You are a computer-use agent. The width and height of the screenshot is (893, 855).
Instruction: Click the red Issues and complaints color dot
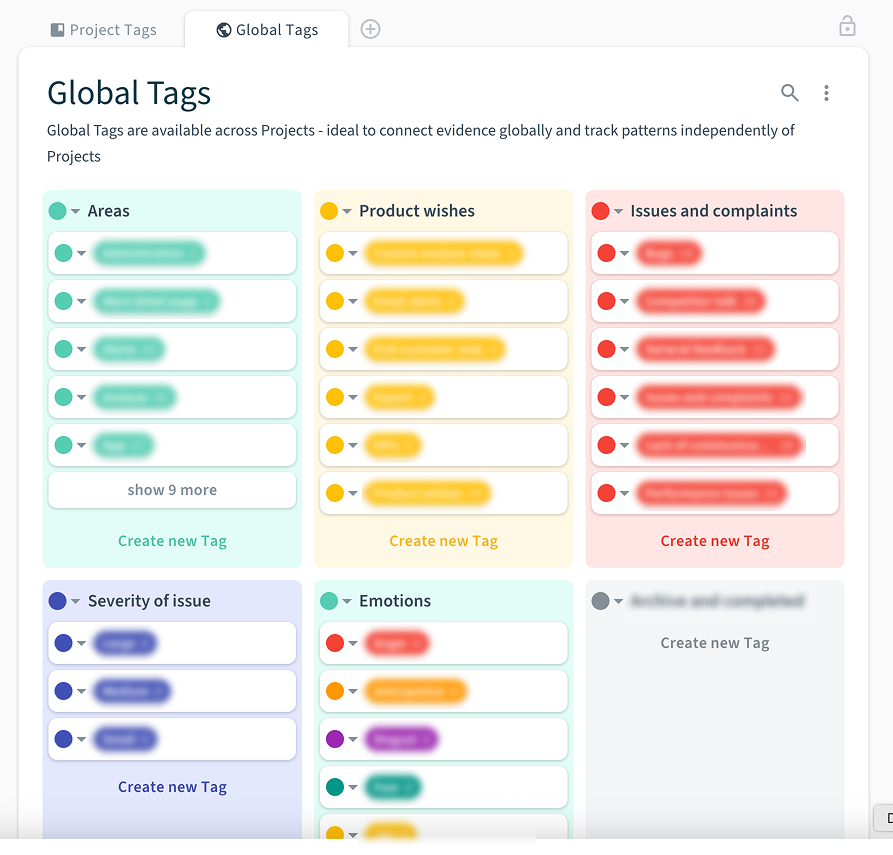tap(600, 211)
